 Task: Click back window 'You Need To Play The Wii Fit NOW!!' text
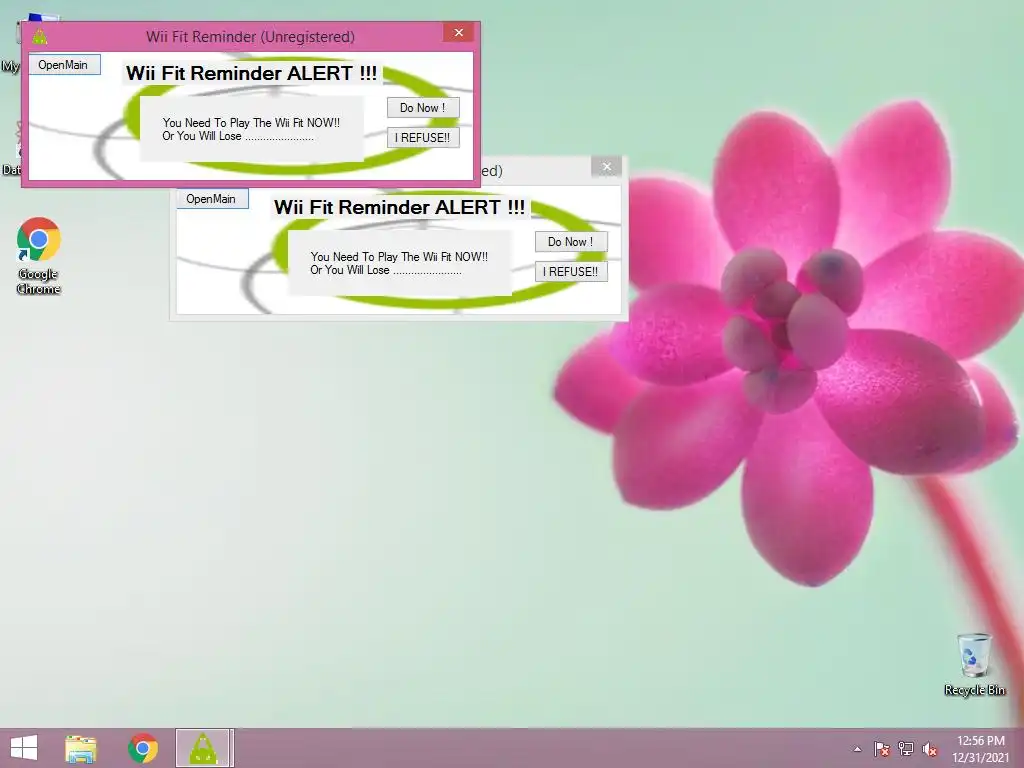click(x=399, y=257)
